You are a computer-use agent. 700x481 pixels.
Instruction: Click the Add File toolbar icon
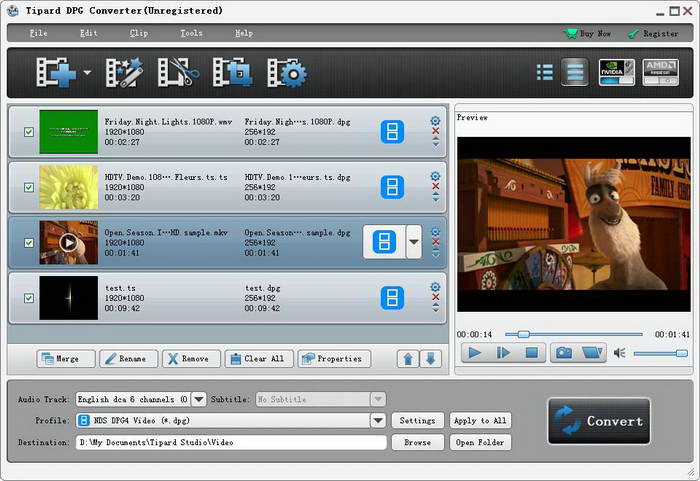coord(56,73)
